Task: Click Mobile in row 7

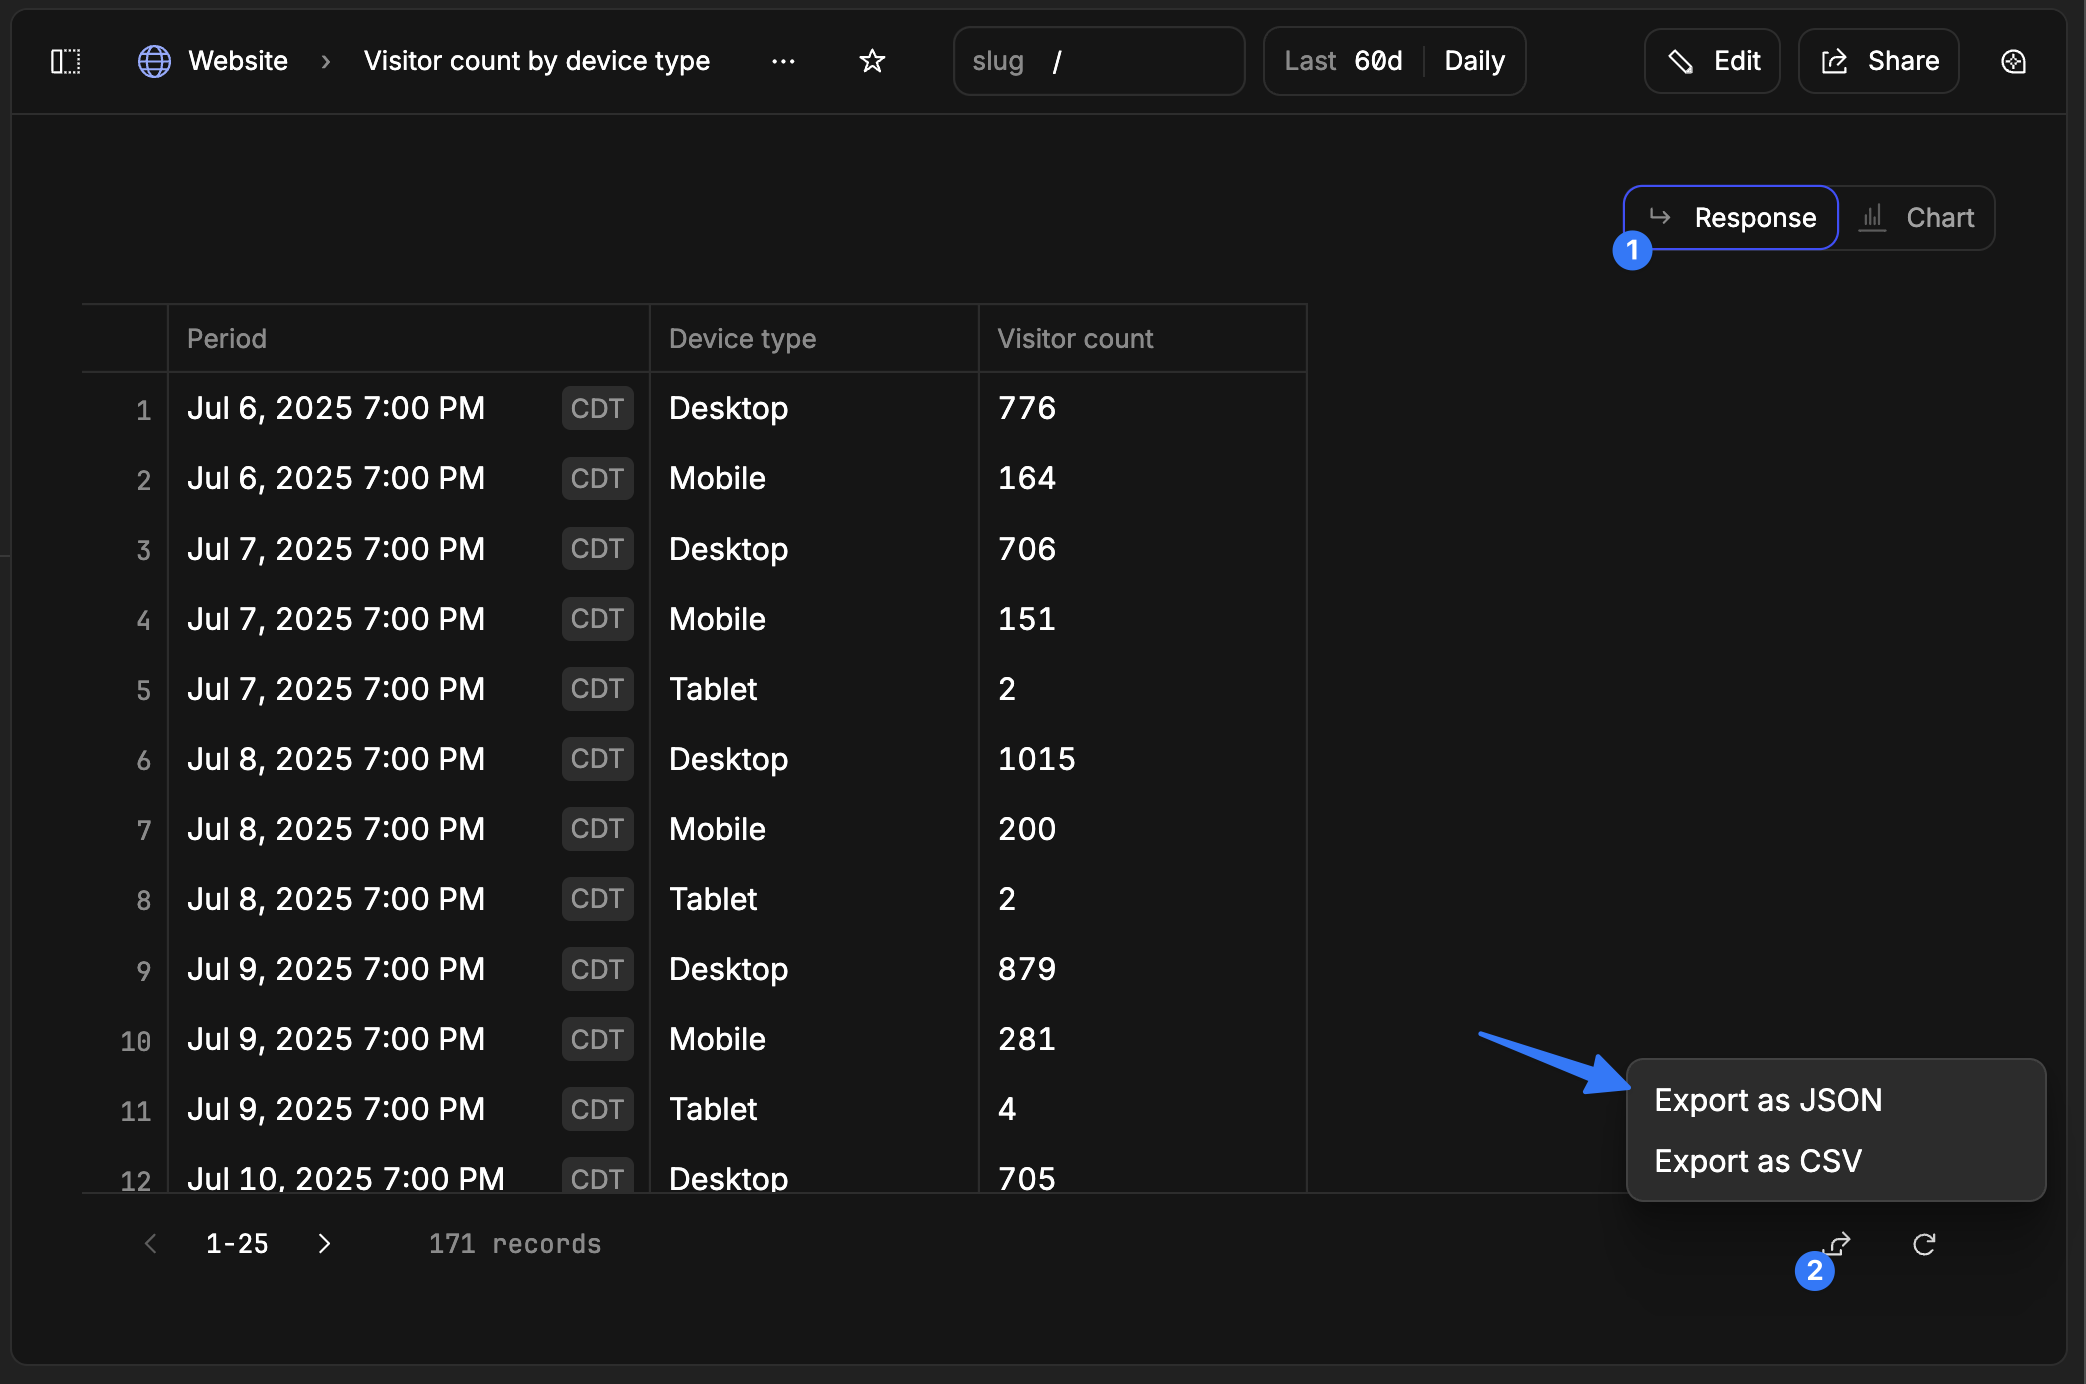Action: 717,829
